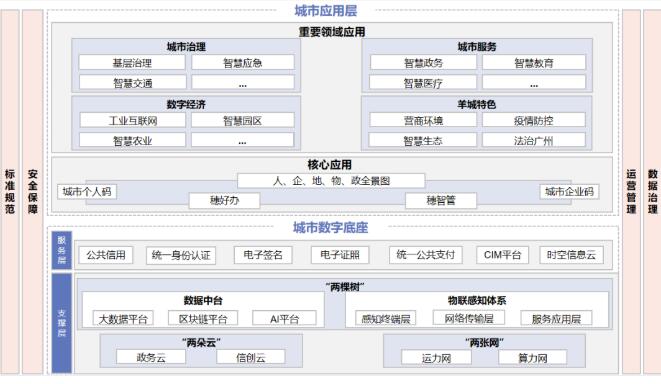The image size is (661, 384).
Task: Click the 智慧农业 box
Action: [132, 140]
